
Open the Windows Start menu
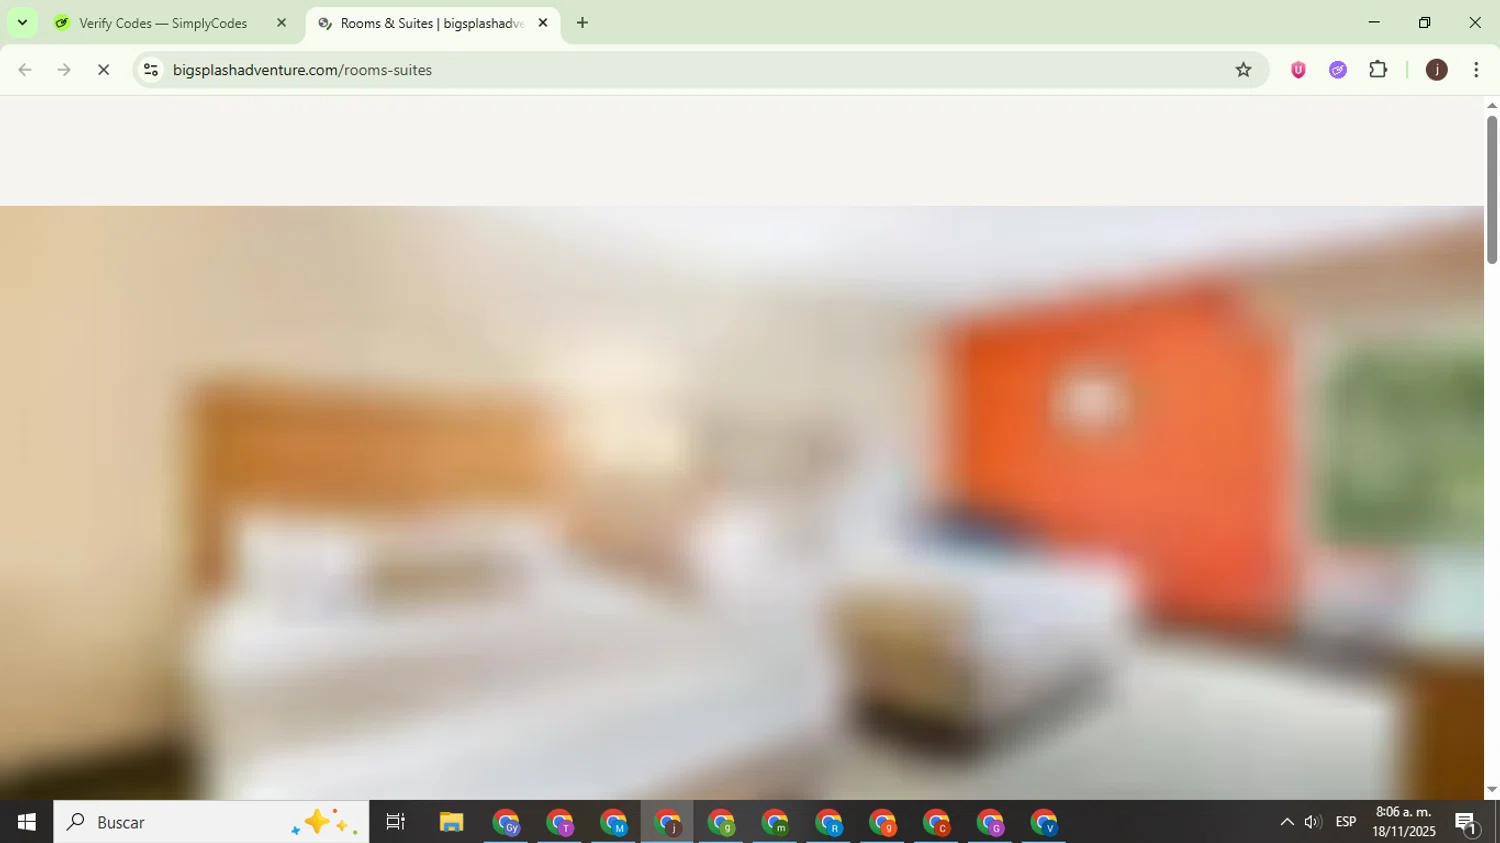coord(26,822)
